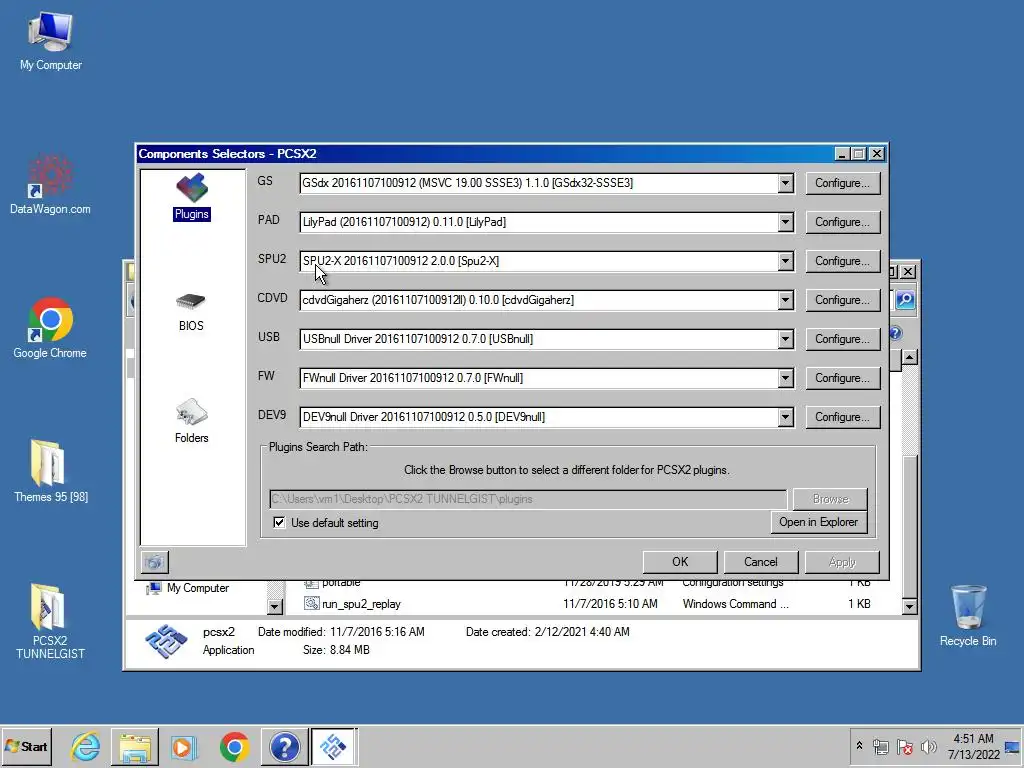This screenshot has height=768, width=1024.
Task: Click the Cancel button
Action: (x=761, y=562)
